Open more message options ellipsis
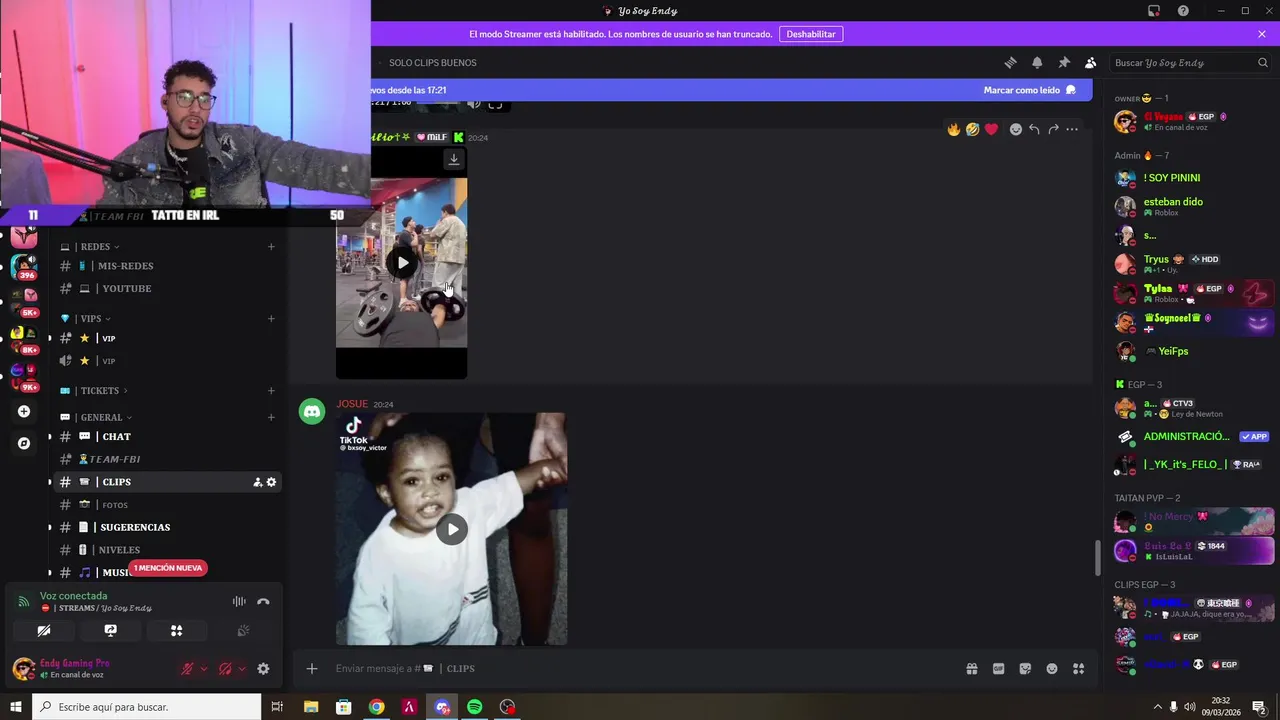 (1072, 129)
